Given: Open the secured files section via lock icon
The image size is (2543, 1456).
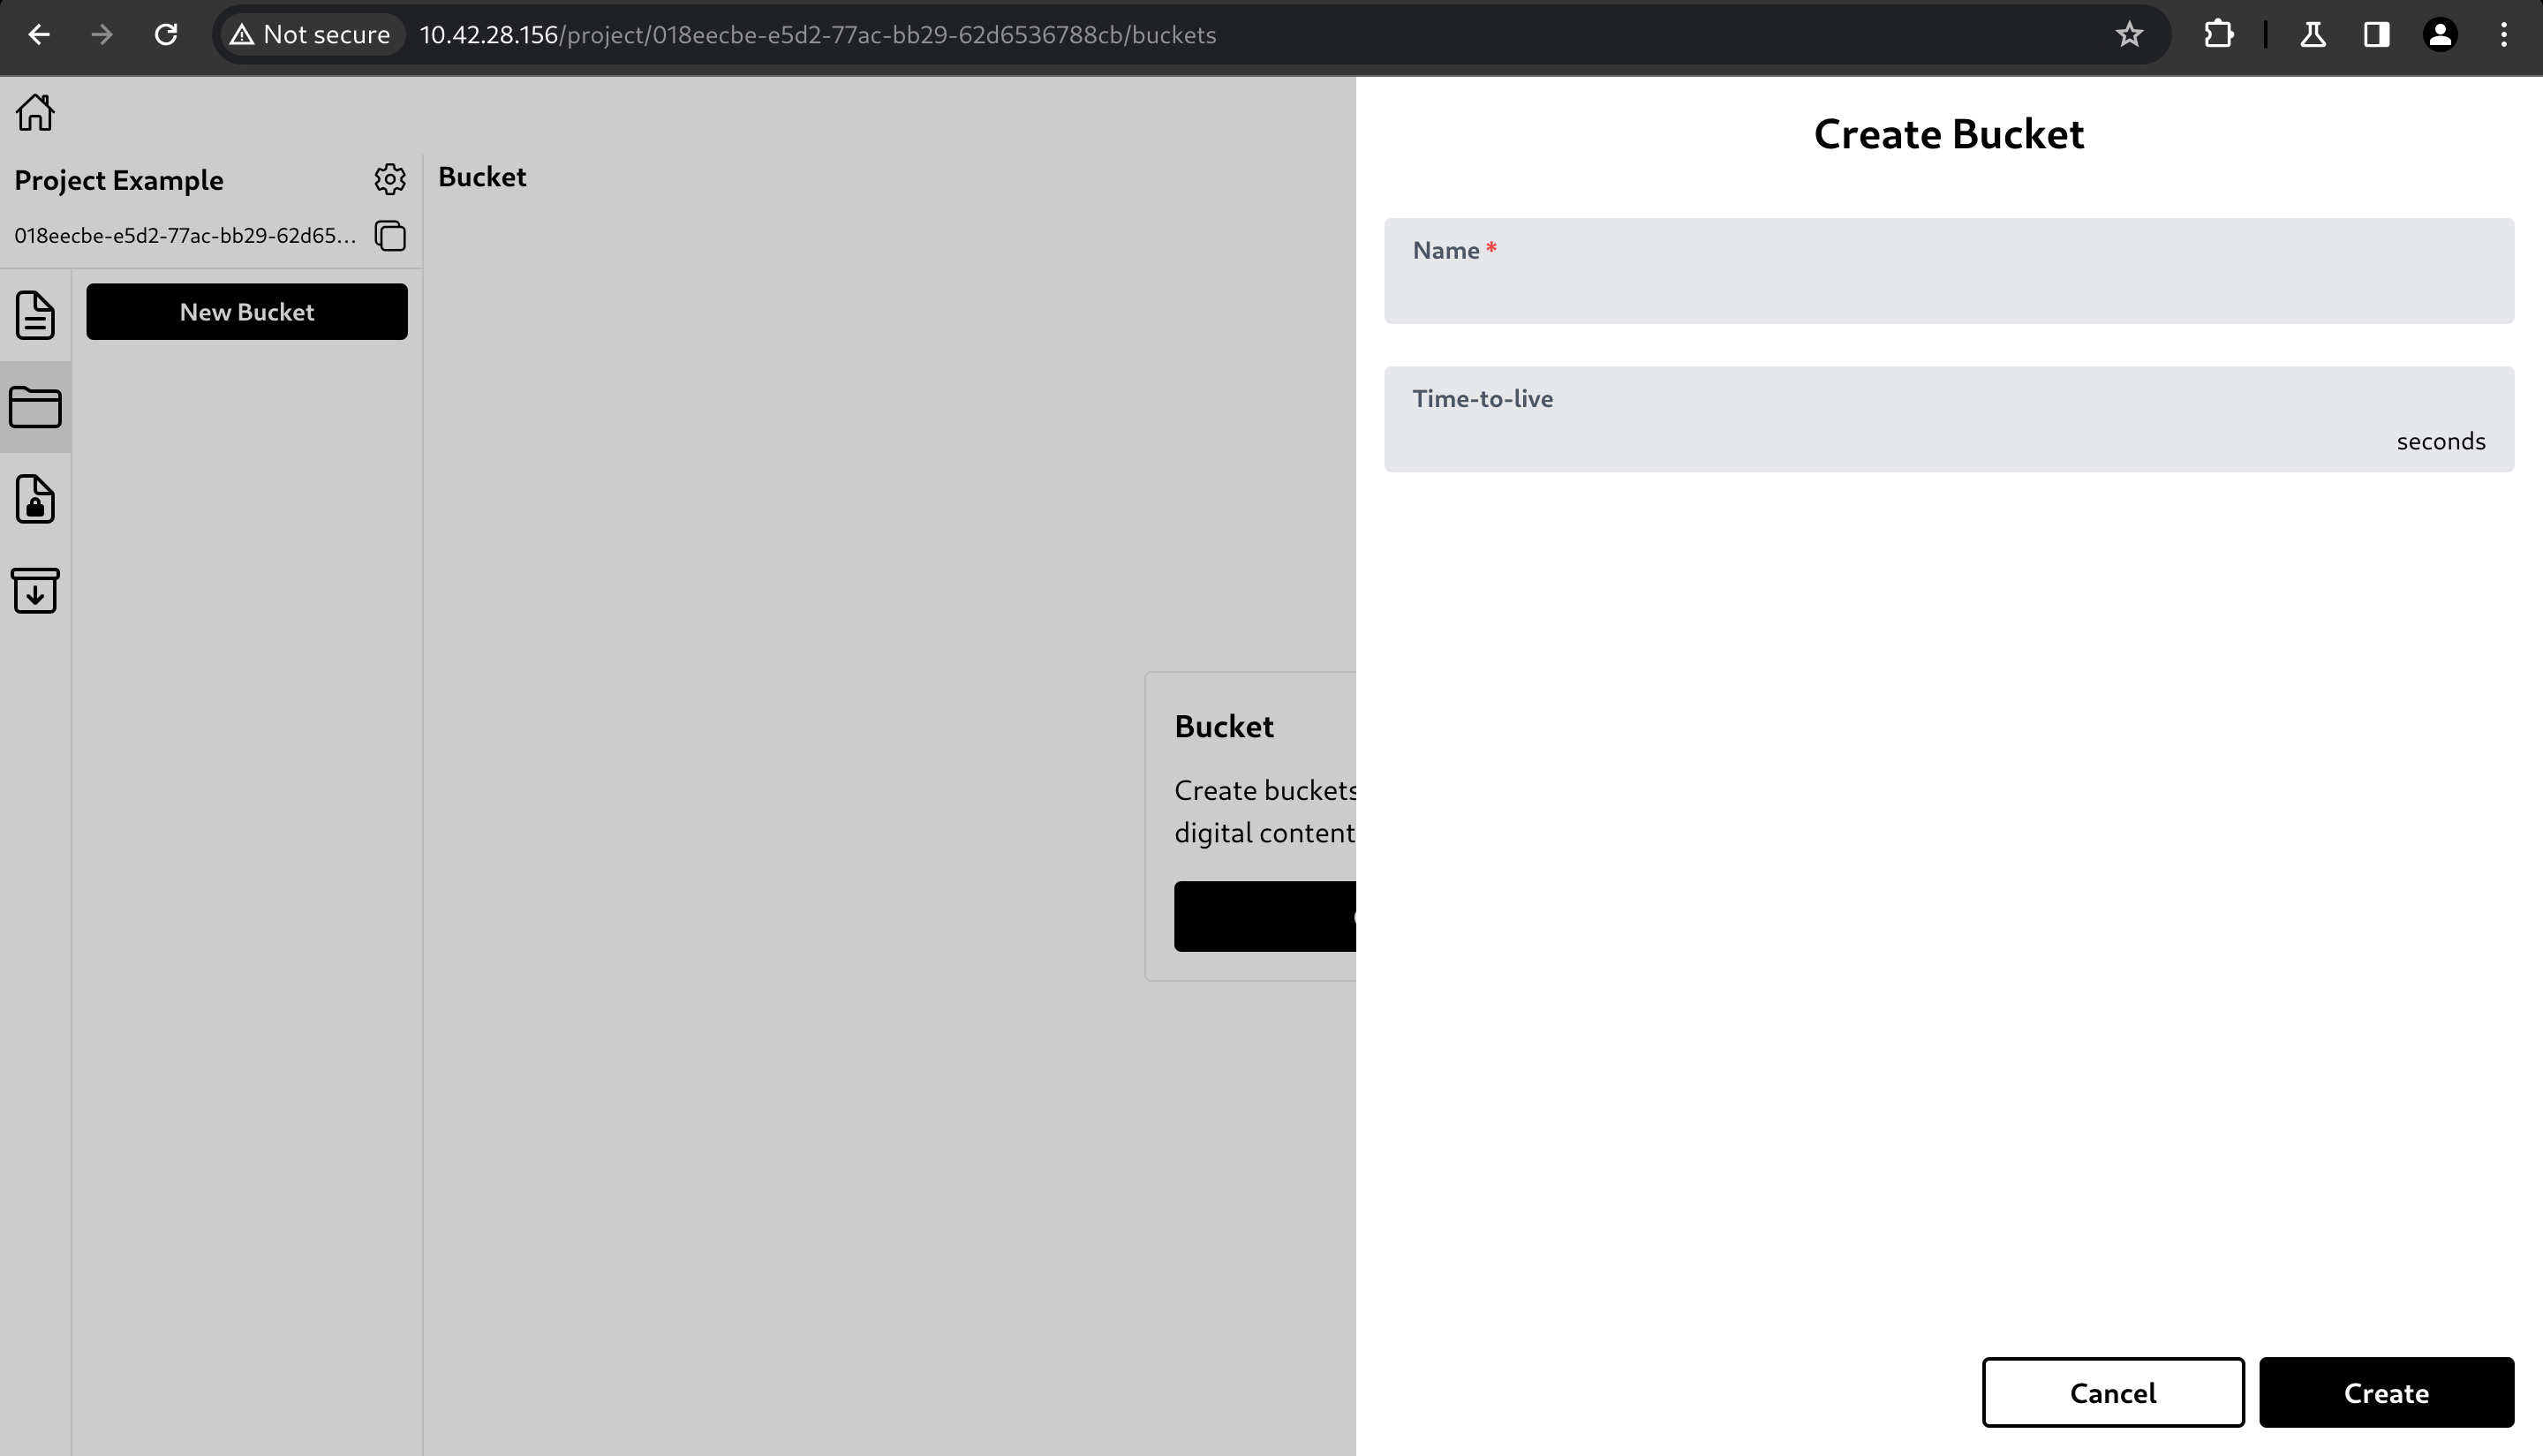Looking at the screenshot, I should tap(35, 499).
